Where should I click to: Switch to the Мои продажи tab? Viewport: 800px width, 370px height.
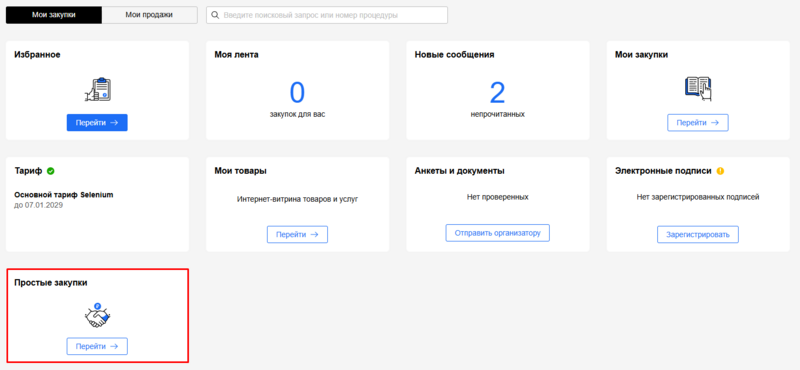(x=149, y=15)
